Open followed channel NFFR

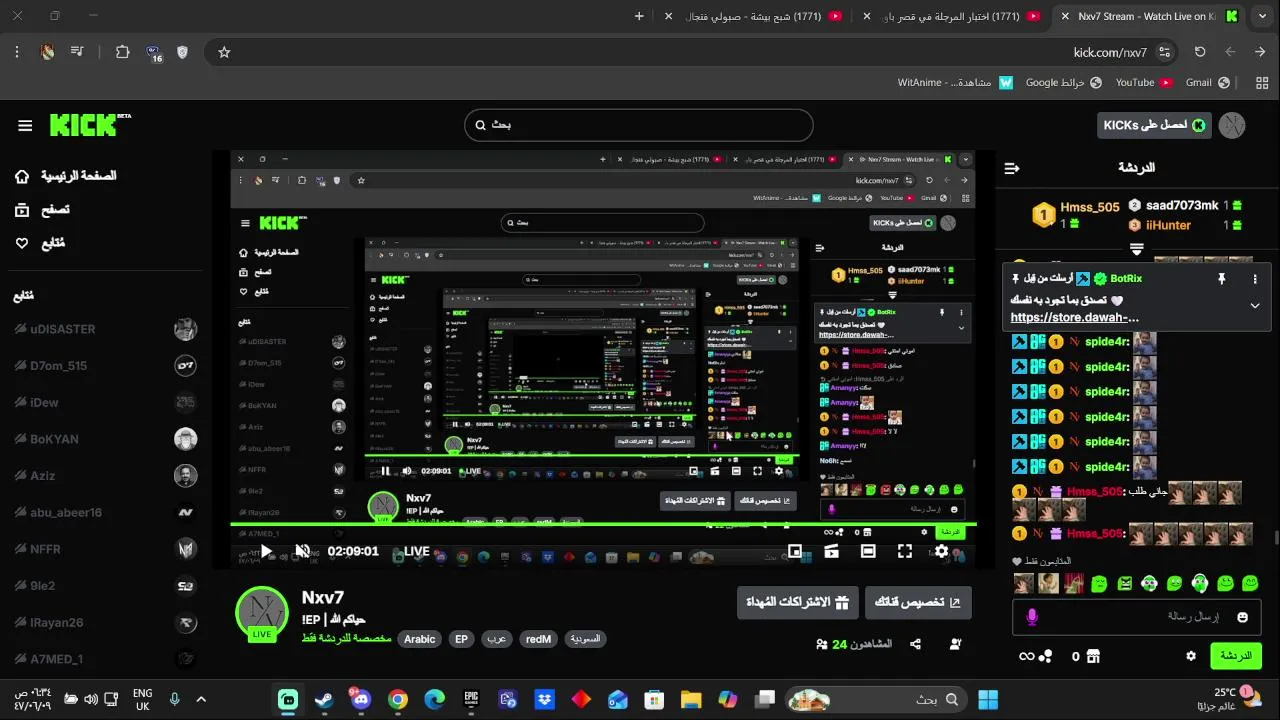(x=105, y=549)
